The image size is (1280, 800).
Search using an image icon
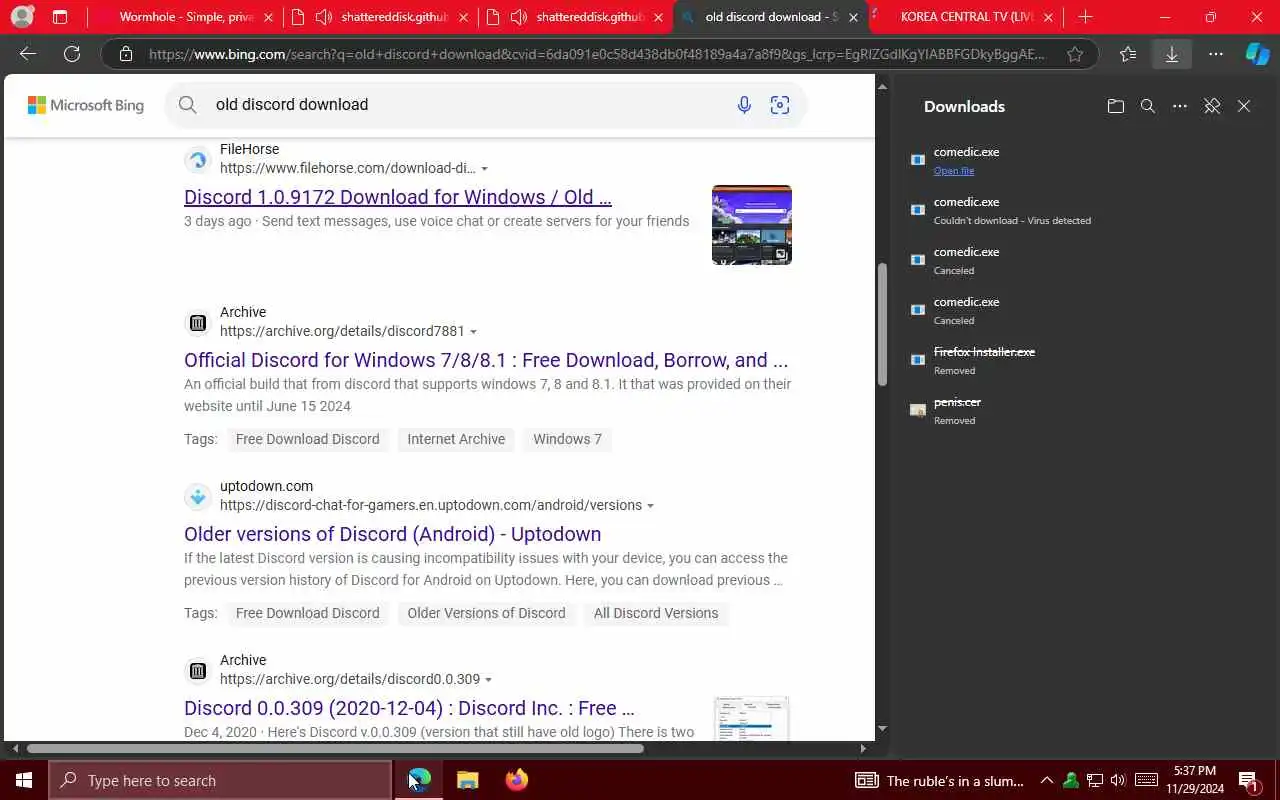tap(780, 105)
